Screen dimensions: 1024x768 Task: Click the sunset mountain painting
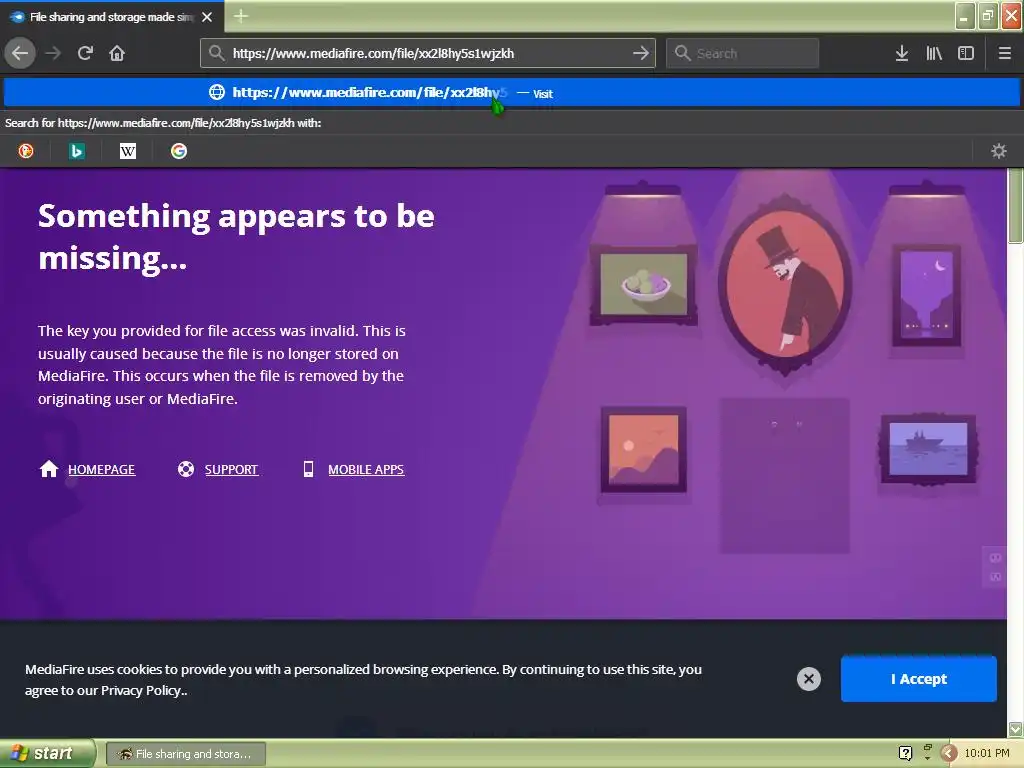tap(643, 450)
